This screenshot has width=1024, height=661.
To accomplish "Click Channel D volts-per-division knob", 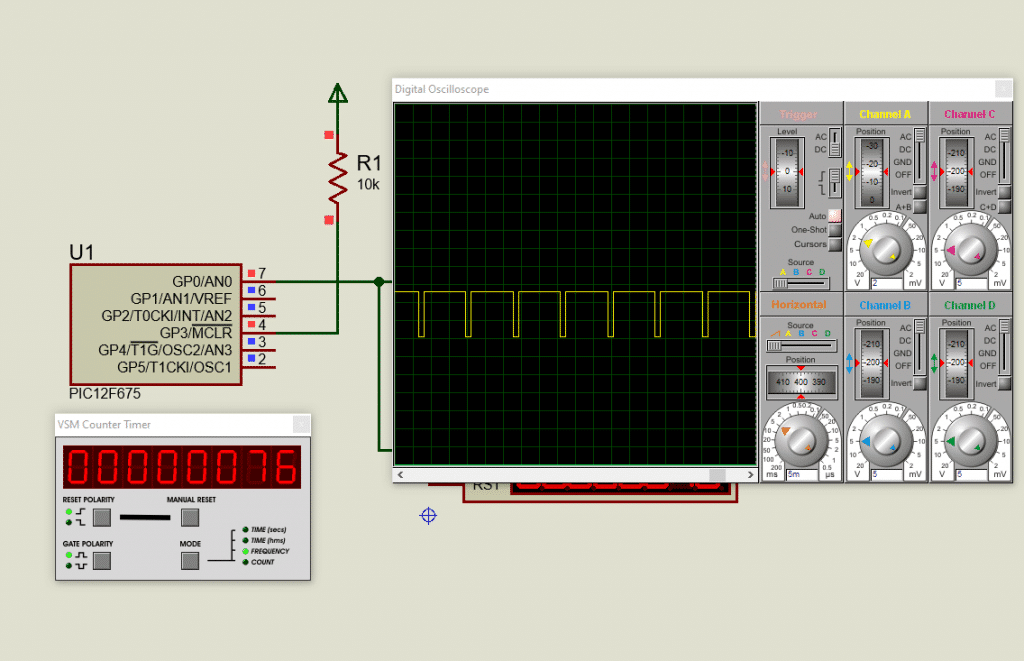I will pos(970,441).
